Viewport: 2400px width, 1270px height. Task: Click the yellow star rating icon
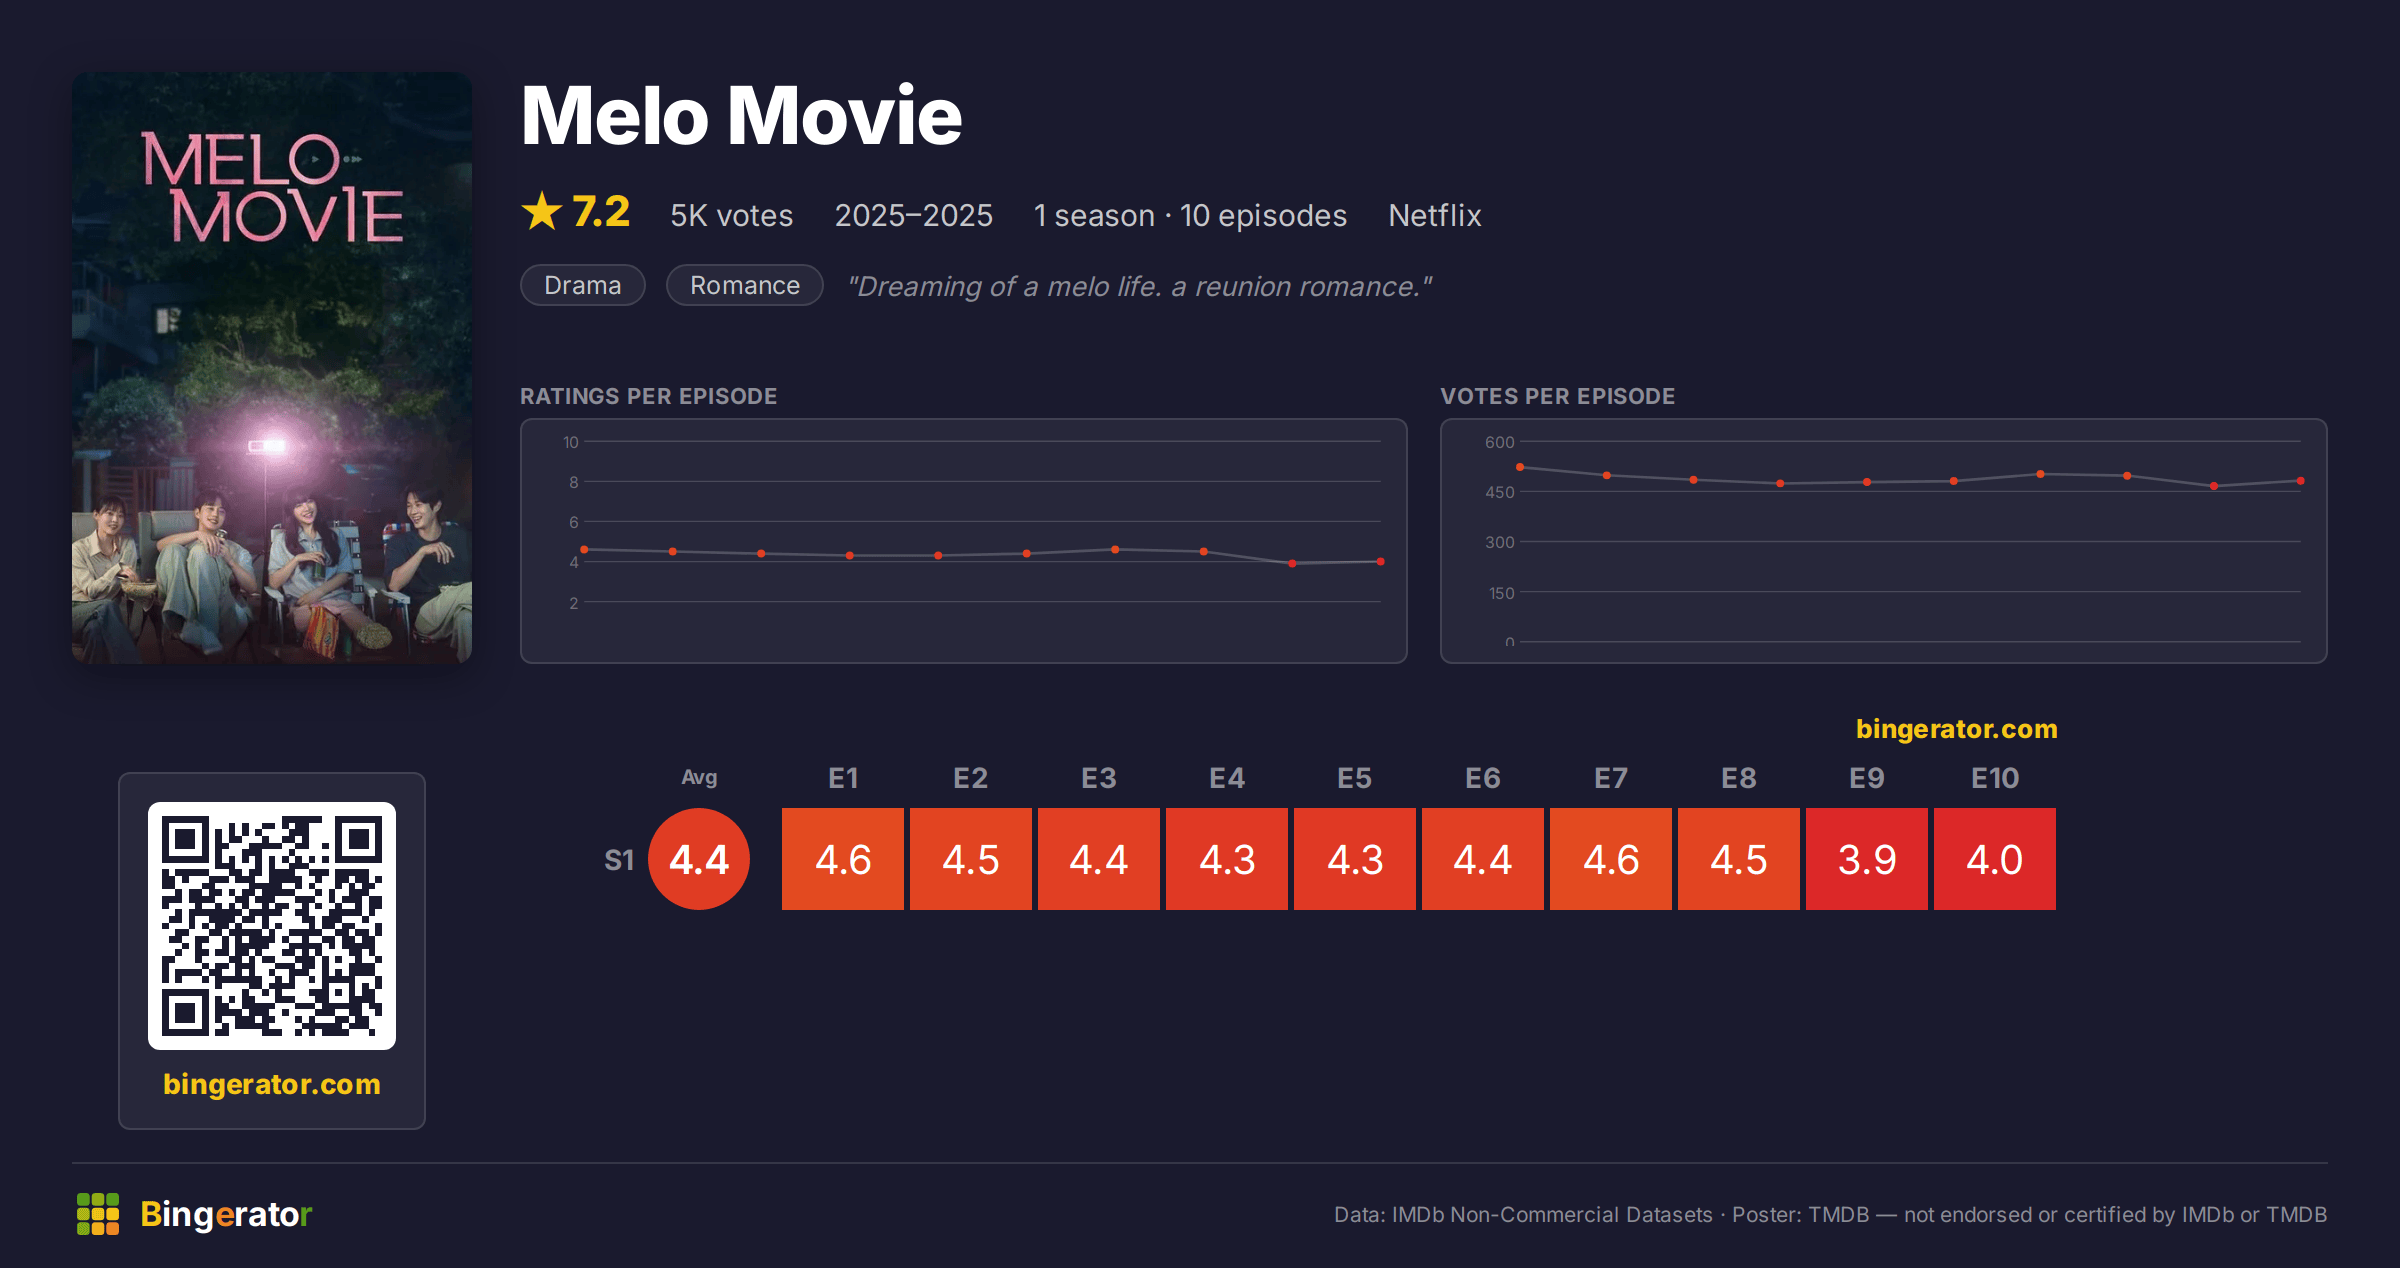pyautogui.click(x=542, y=212)
